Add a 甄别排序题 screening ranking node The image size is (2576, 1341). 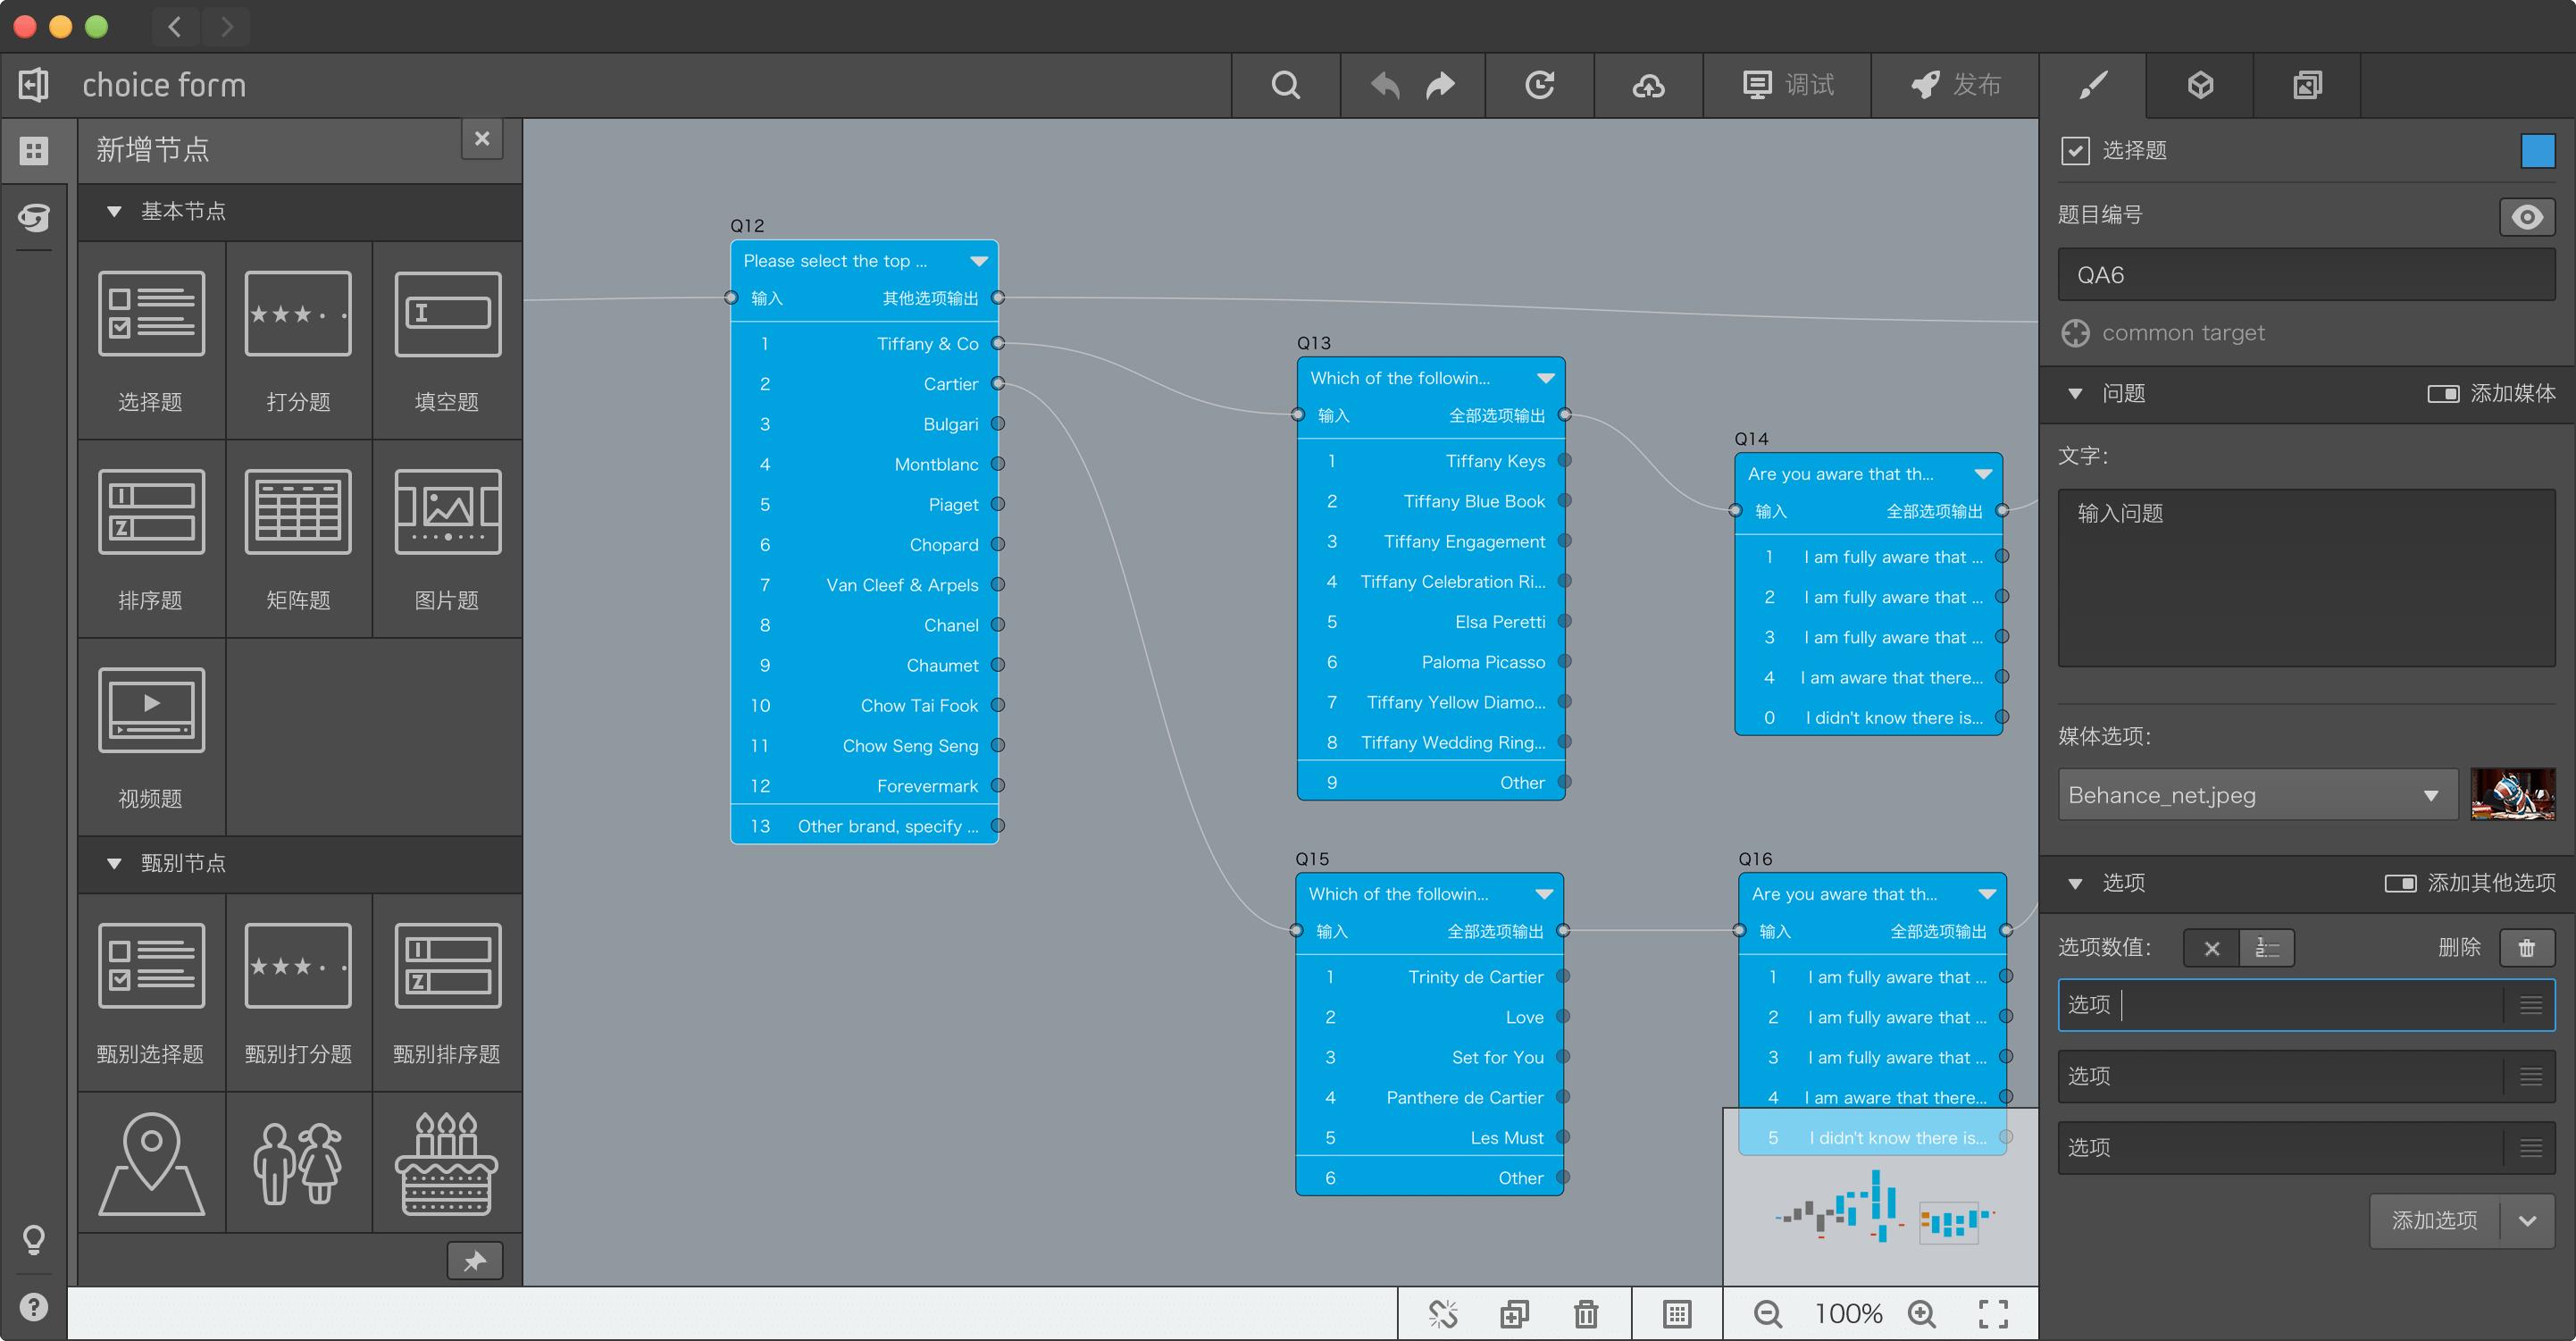(447, 992)
